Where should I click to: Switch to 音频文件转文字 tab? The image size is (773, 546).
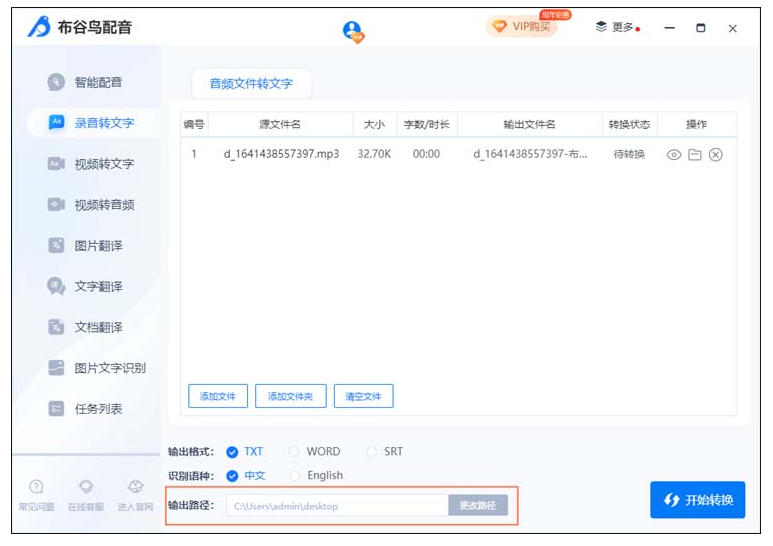tap(251, 84)
